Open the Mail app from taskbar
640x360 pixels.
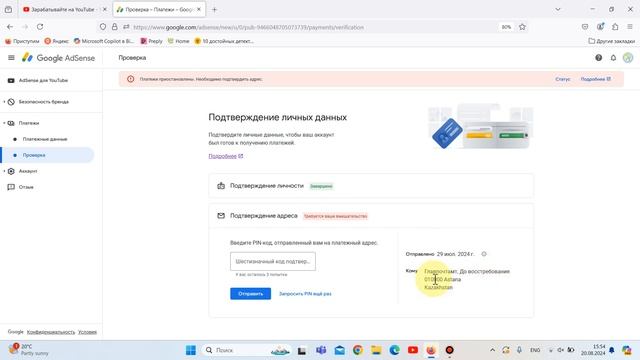click(340, 350)
